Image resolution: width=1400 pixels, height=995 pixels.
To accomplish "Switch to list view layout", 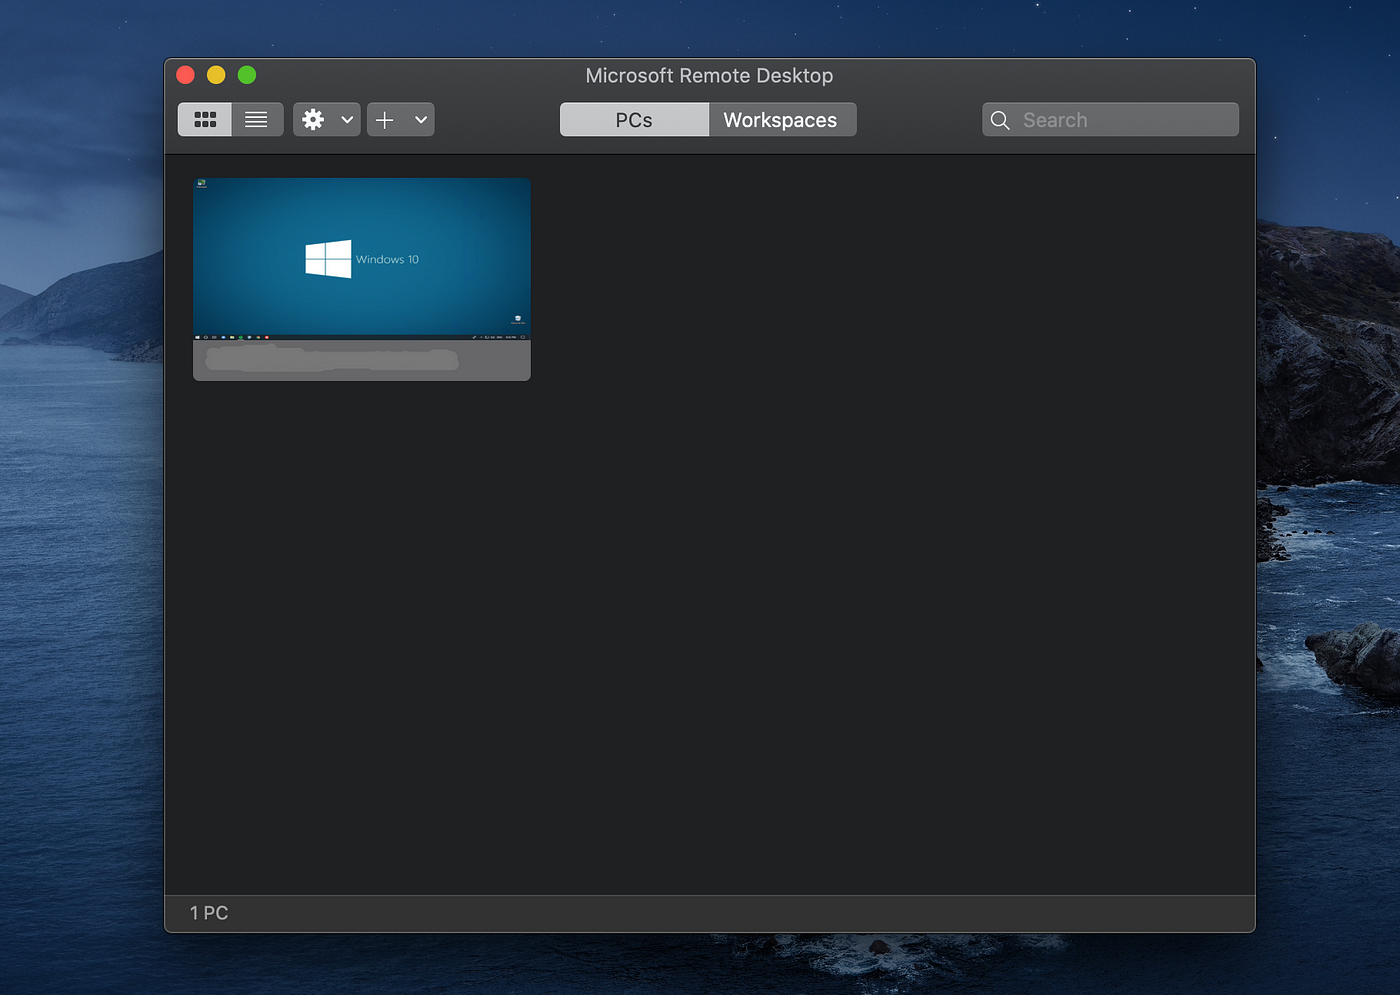I will coord(257,120).
